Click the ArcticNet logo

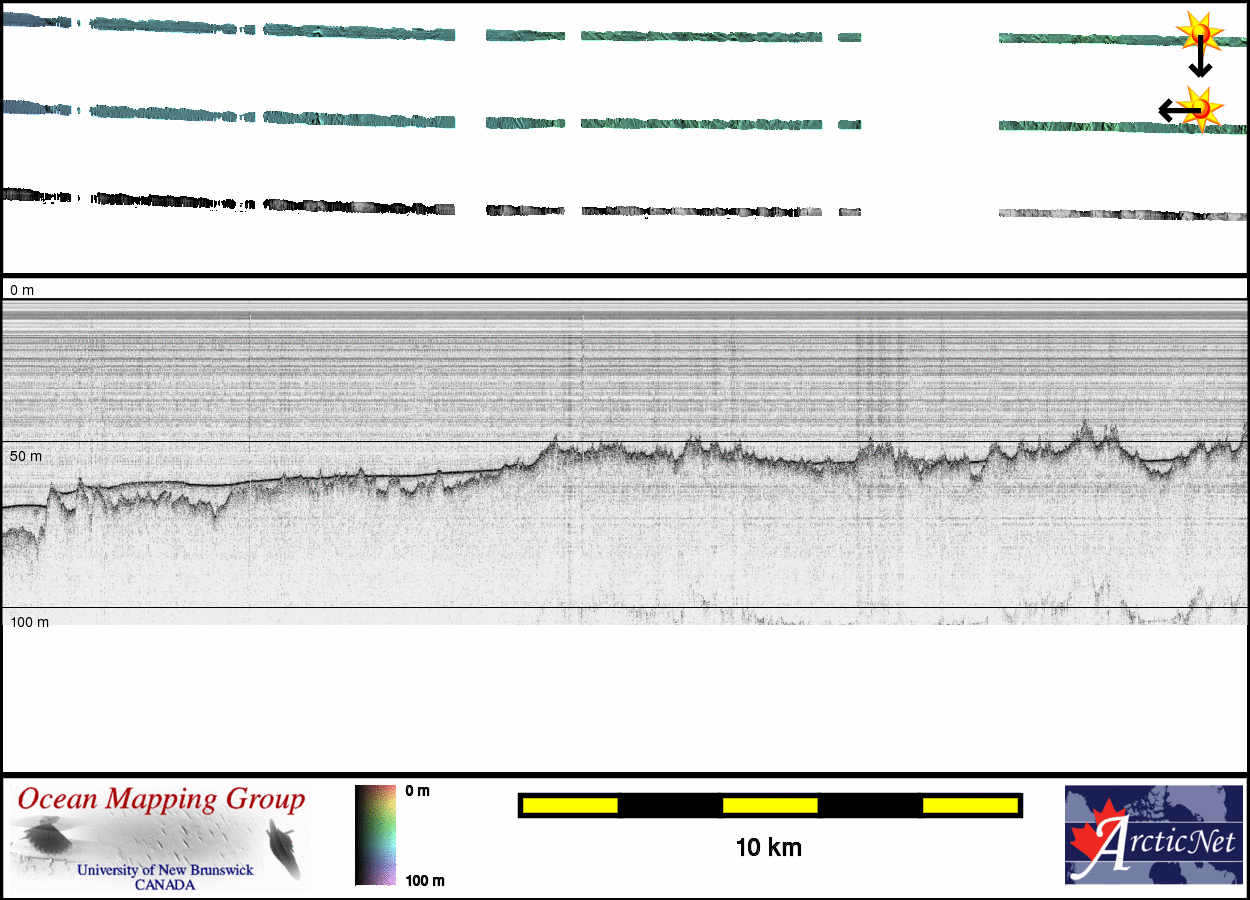(x=1154, y=835)
